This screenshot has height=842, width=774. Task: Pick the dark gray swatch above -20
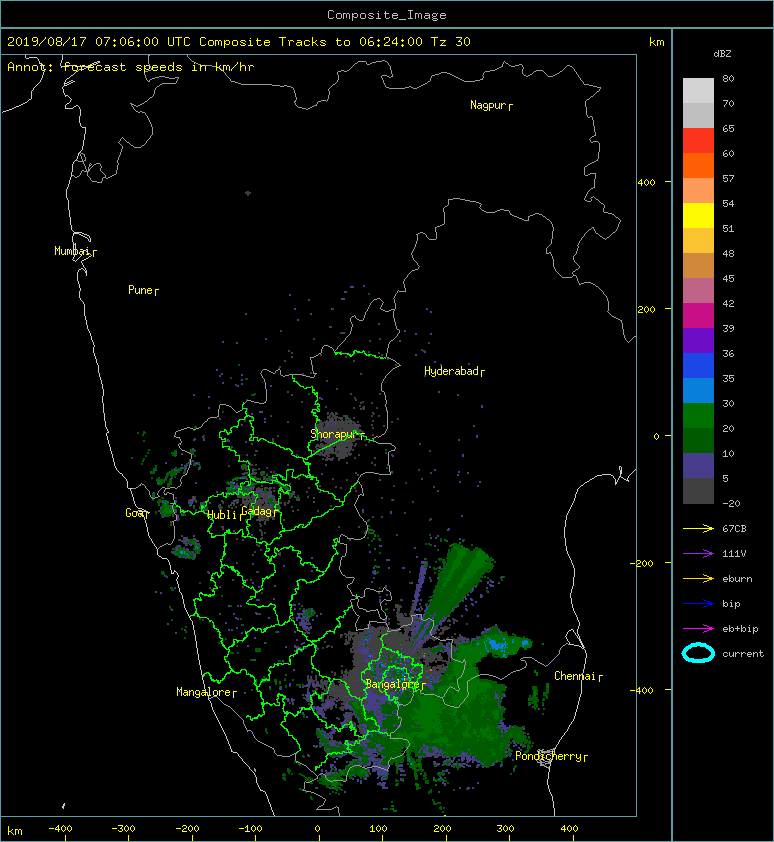(x=698, y=490)
